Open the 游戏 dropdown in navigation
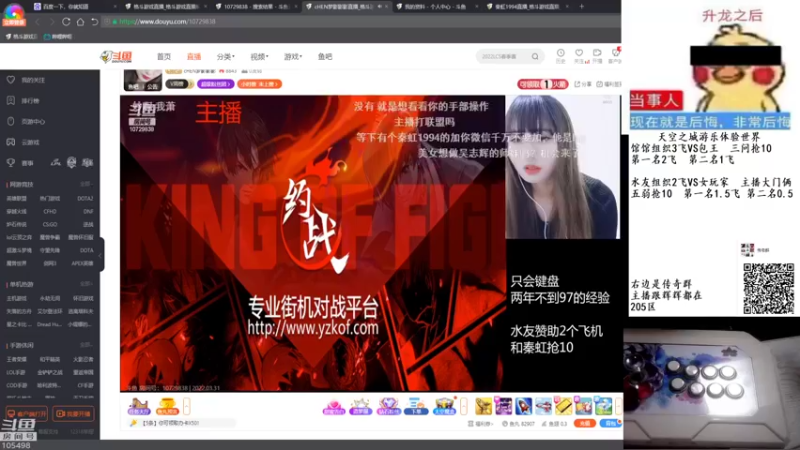The height and width of the screenshot is (450, 800). point(293,57)
